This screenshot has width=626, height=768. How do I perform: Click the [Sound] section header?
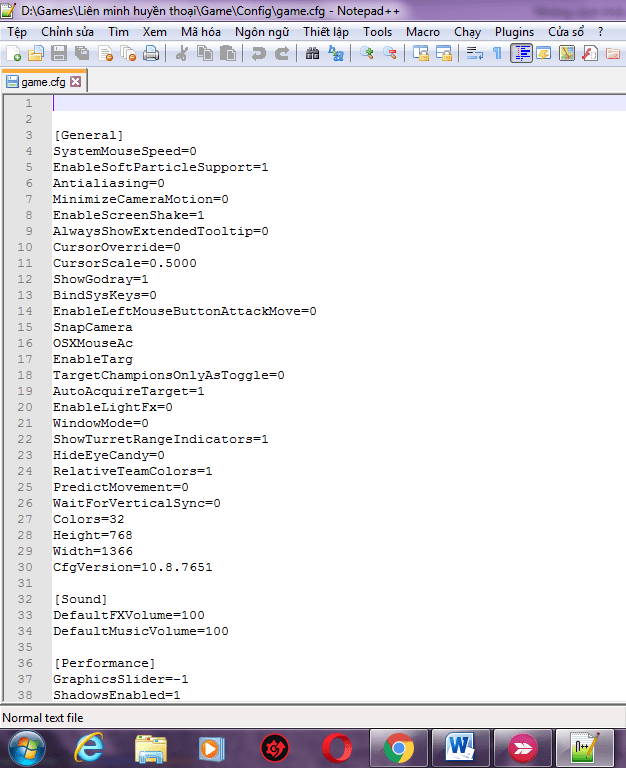(x=81, y=600)
